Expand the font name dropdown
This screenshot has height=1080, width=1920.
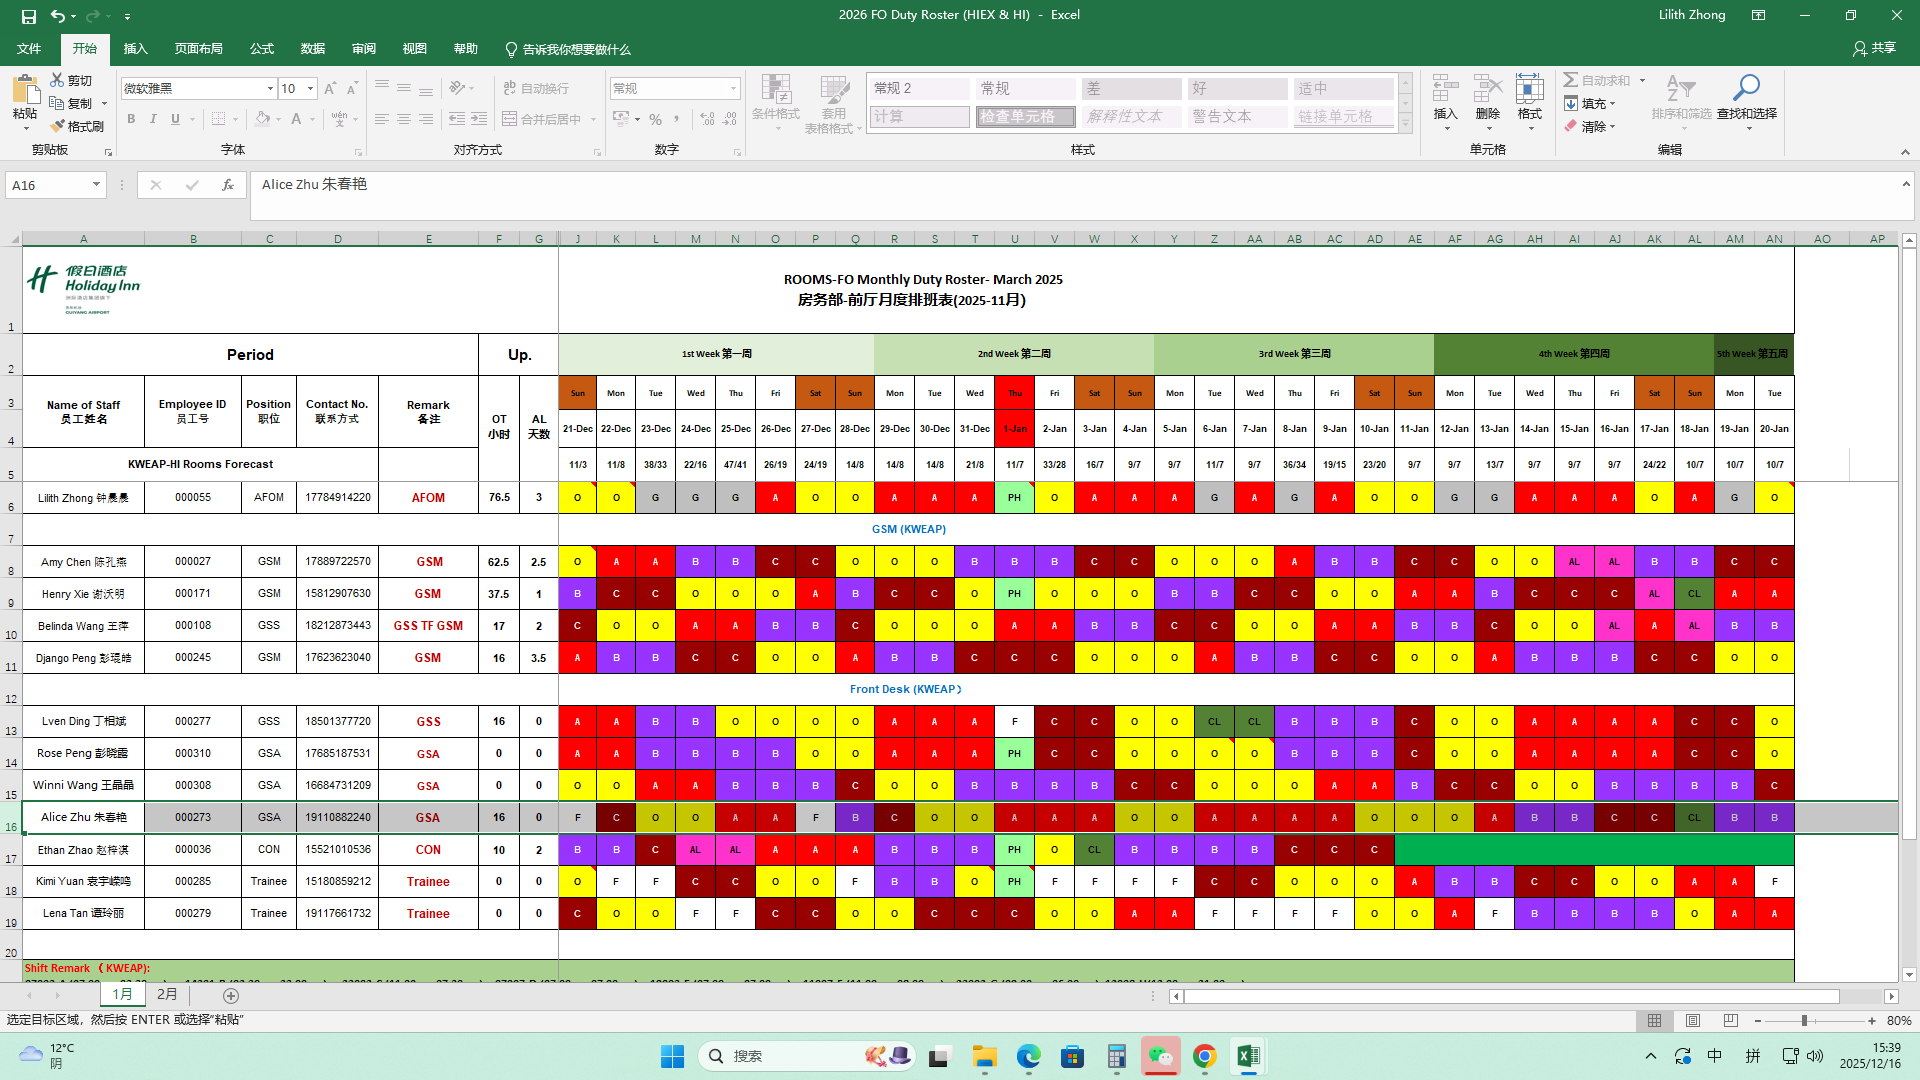point(270,89)
